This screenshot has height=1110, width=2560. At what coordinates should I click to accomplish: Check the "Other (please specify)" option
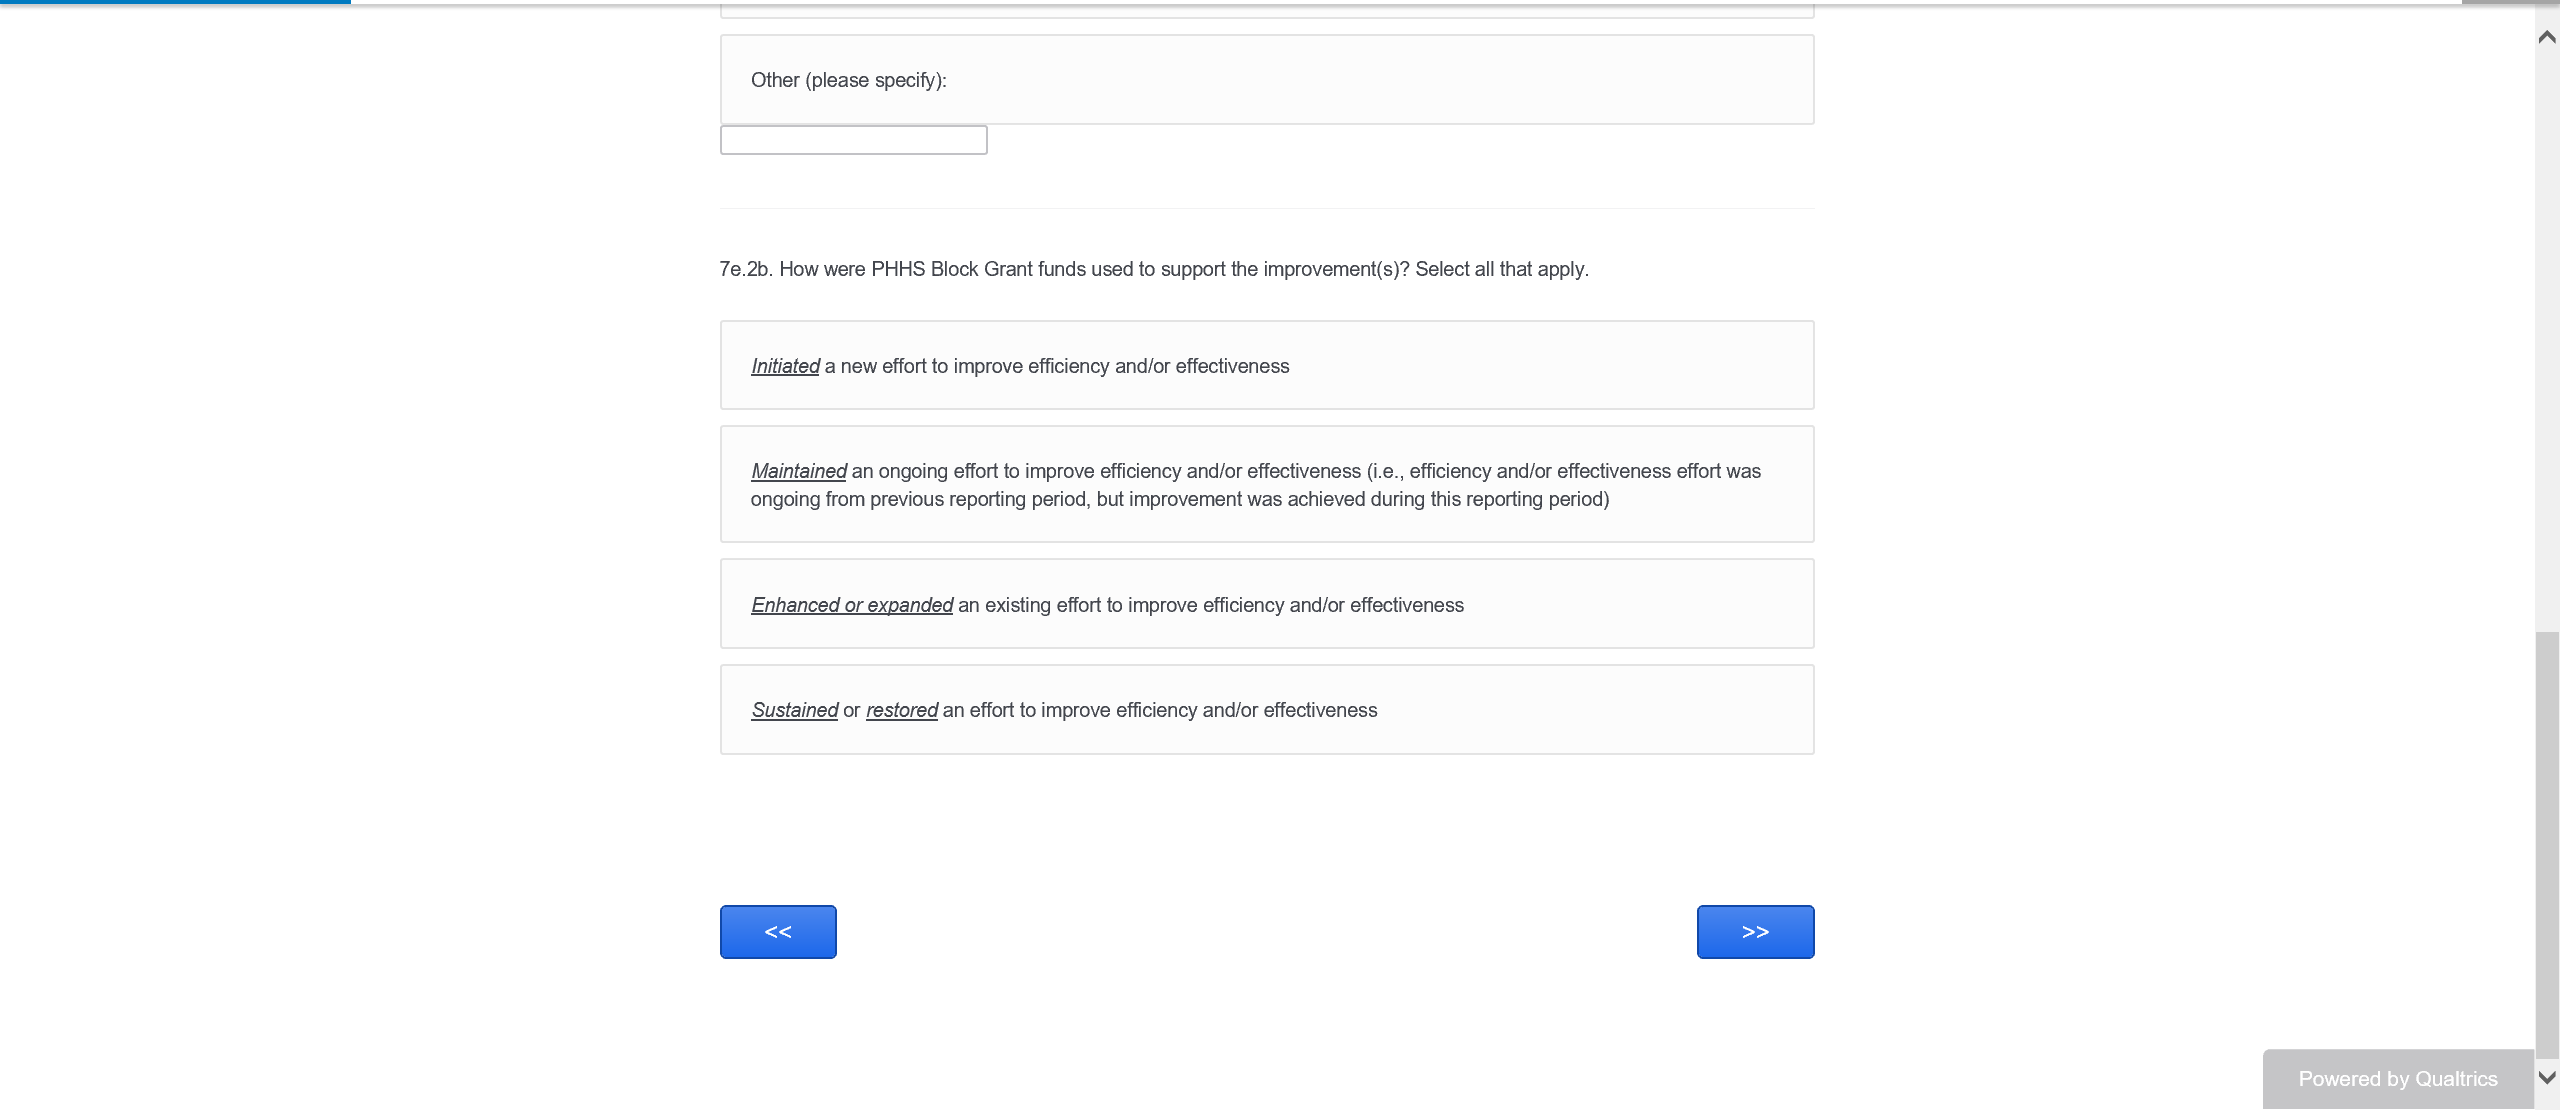click(x=1266, y=80)
